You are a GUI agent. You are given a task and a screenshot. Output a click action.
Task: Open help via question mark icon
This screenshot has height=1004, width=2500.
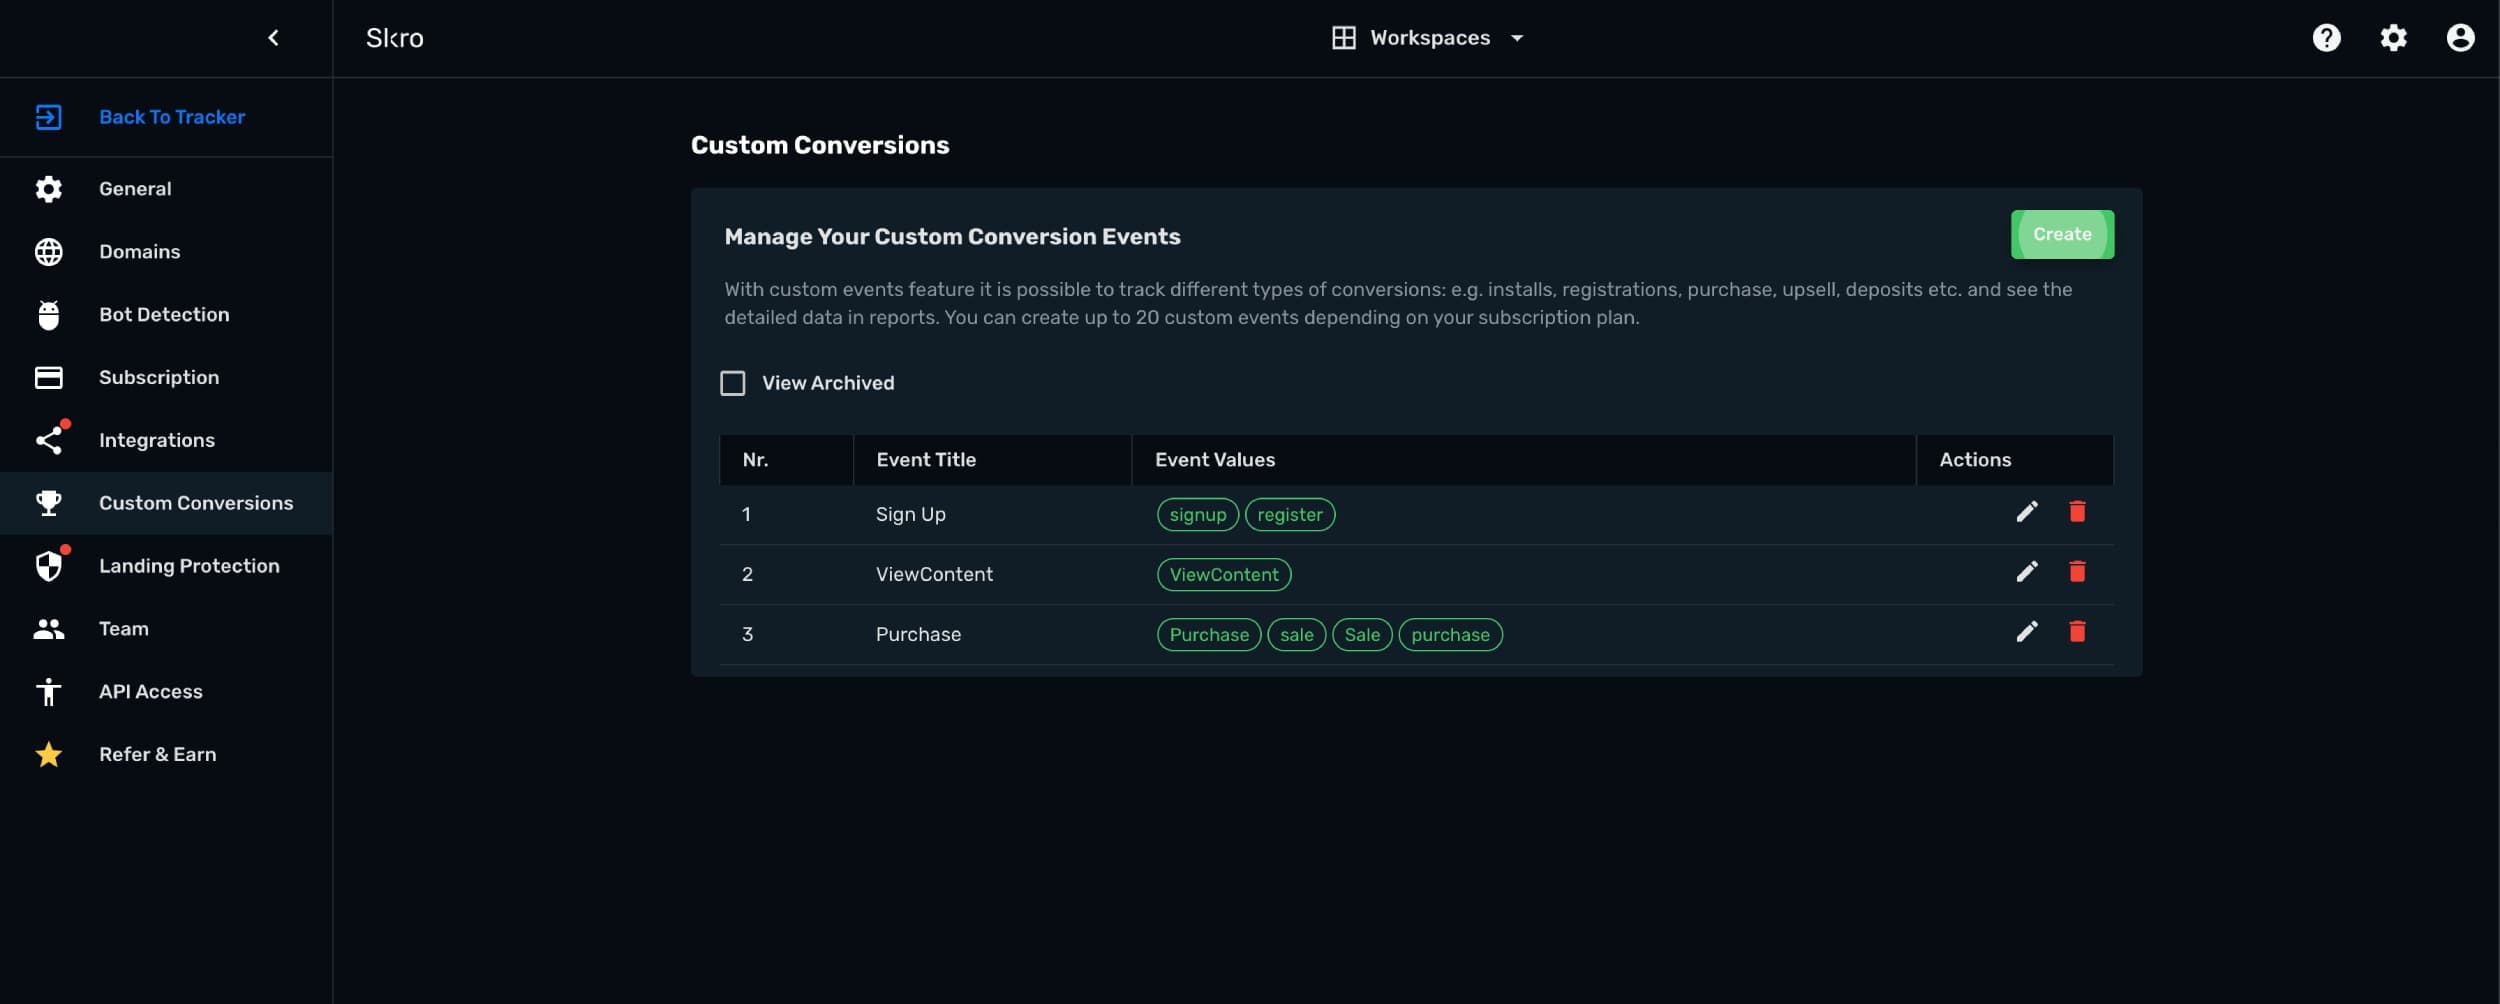tap(2326, 38)
